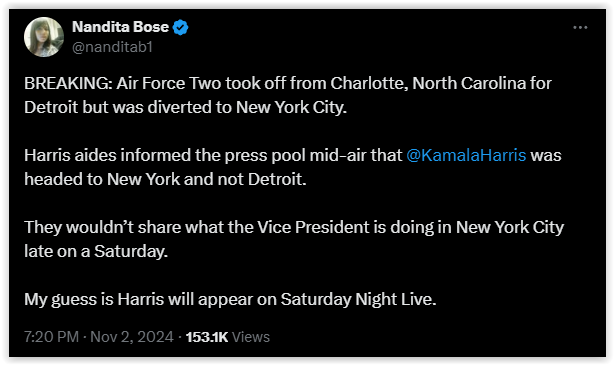614x365 pixels.
Task: Click the line starting Harris aides informed
Action: [293, 155]
